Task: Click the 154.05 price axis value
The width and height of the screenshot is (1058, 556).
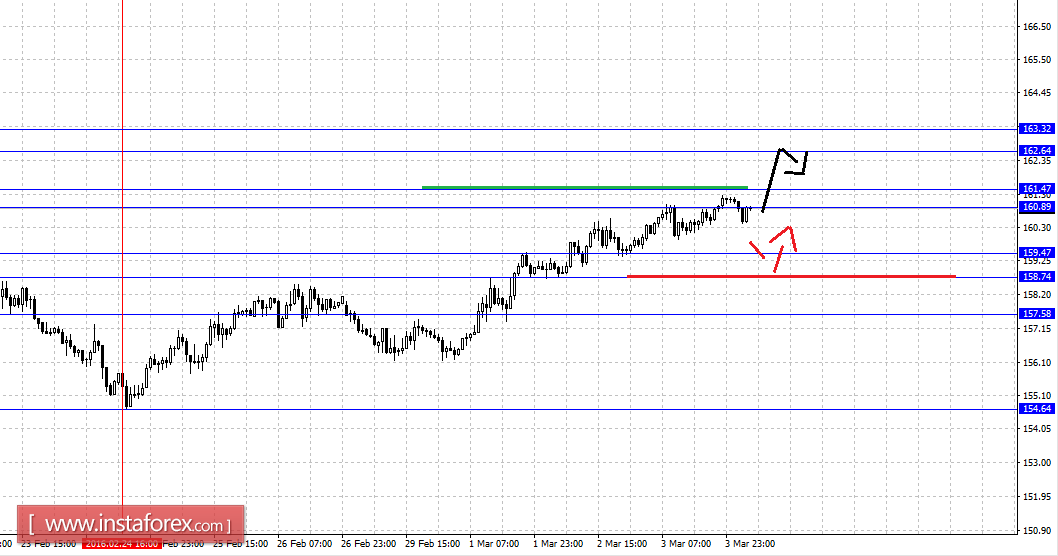Action: pos(1037,428)
